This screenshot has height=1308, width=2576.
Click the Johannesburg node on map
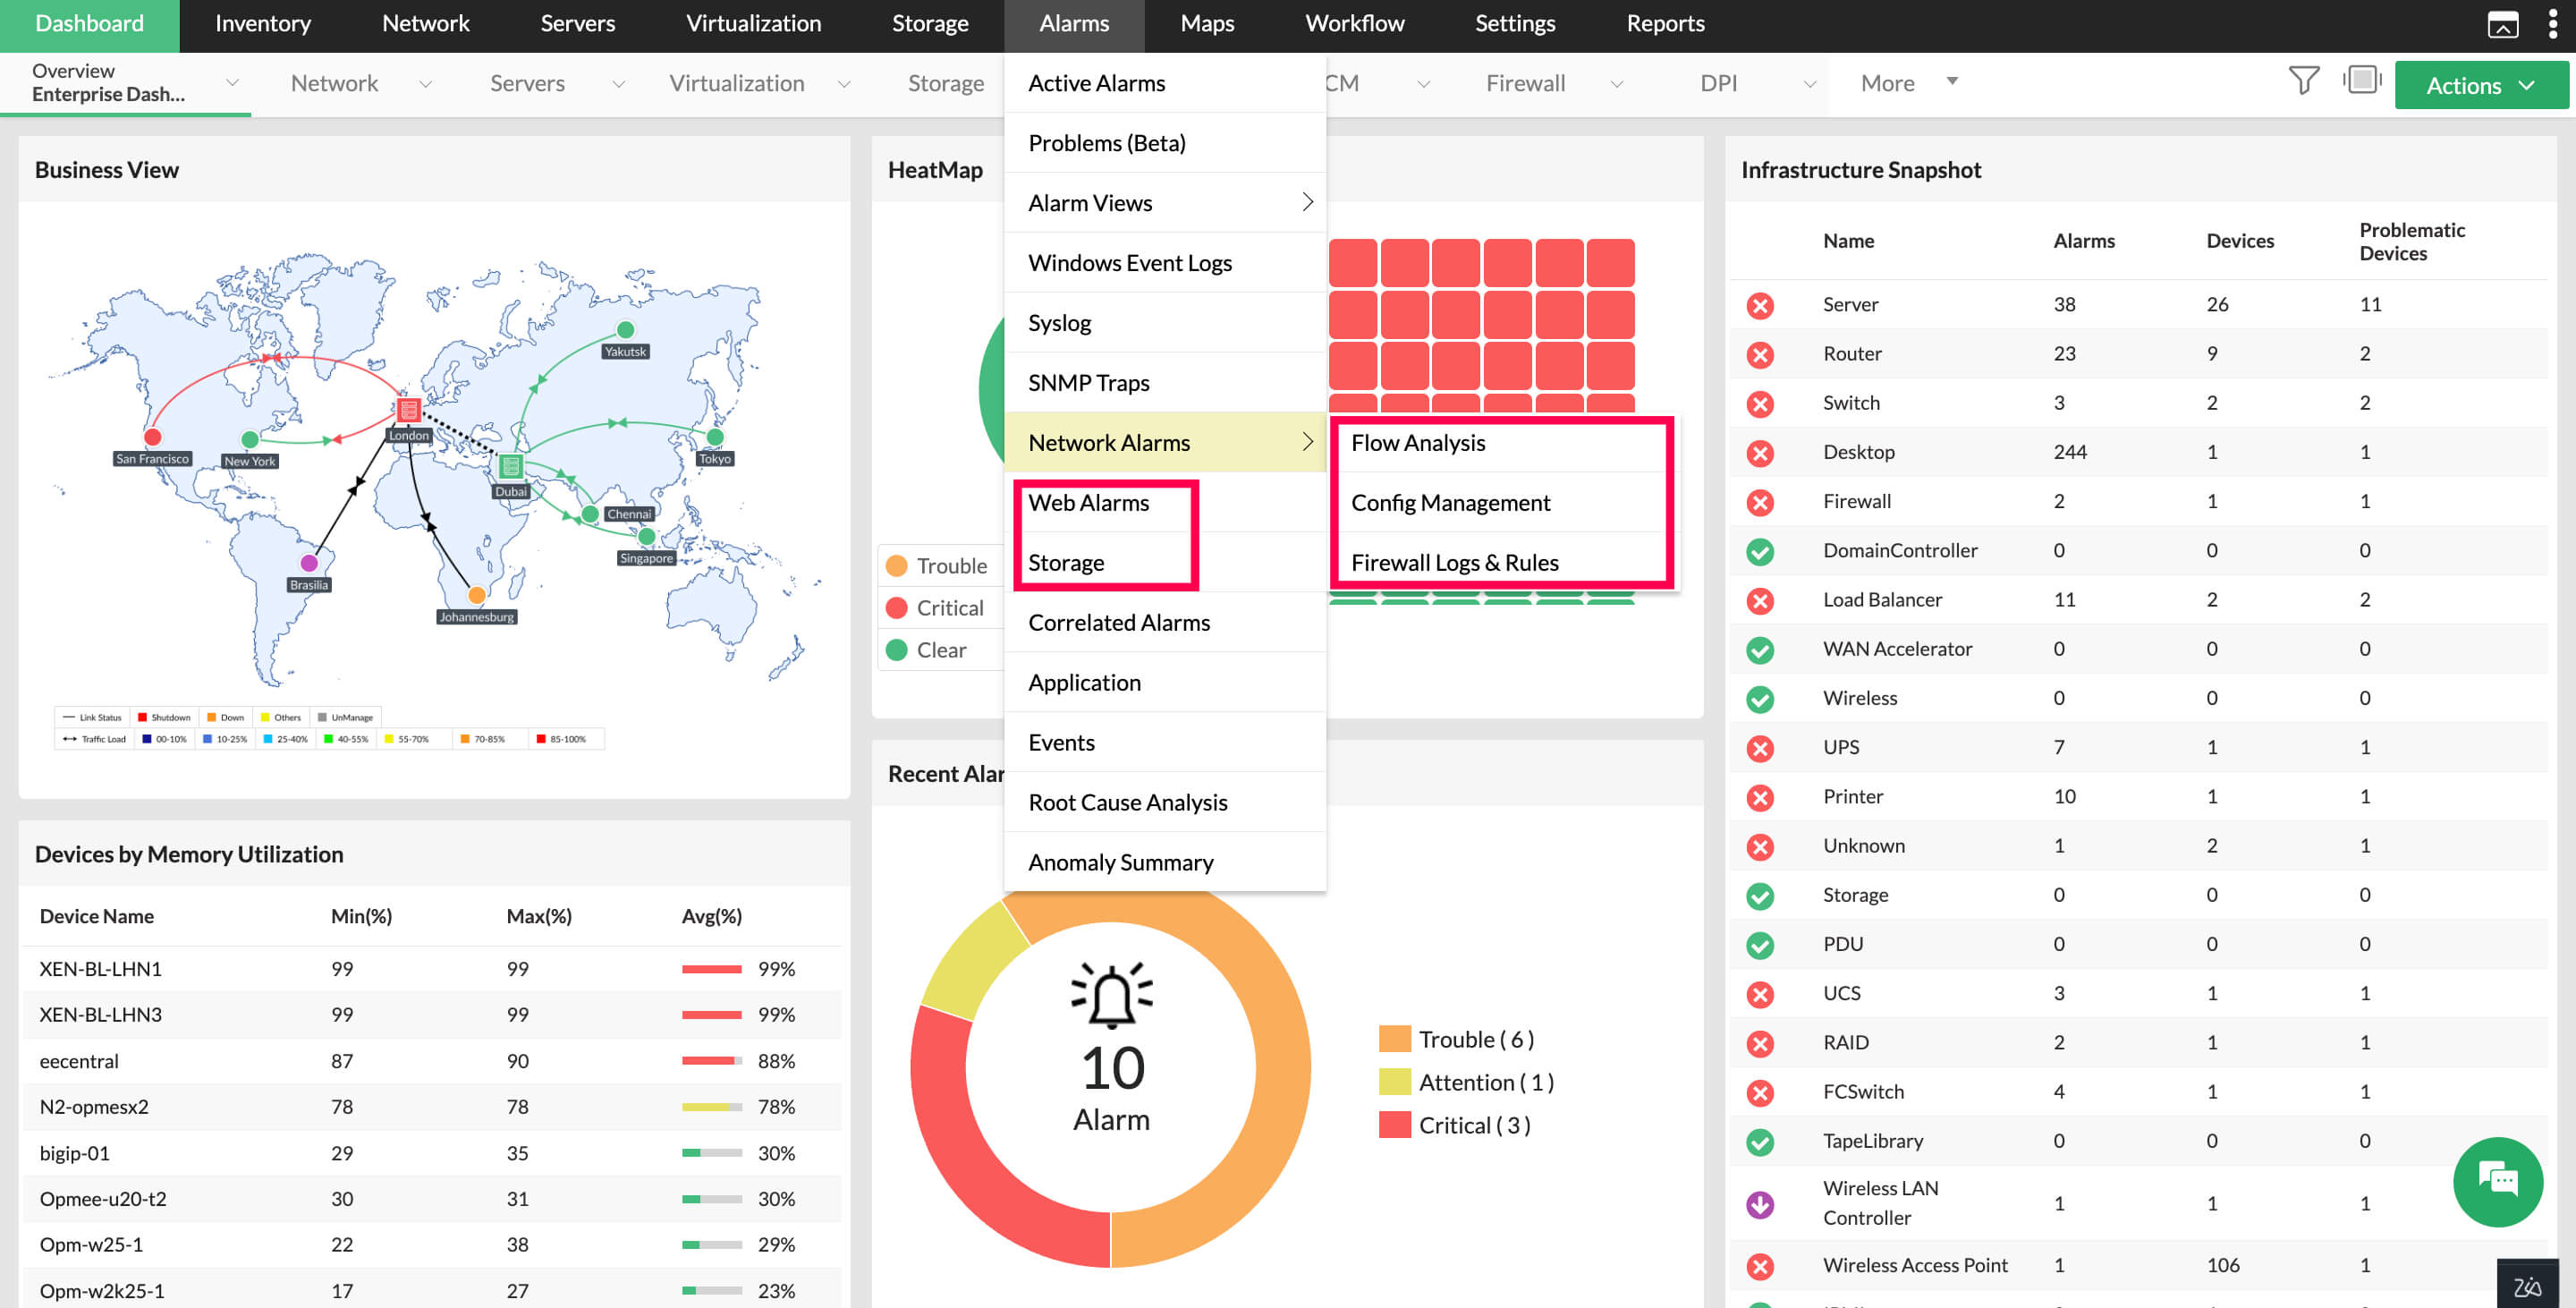click(477, 595)
